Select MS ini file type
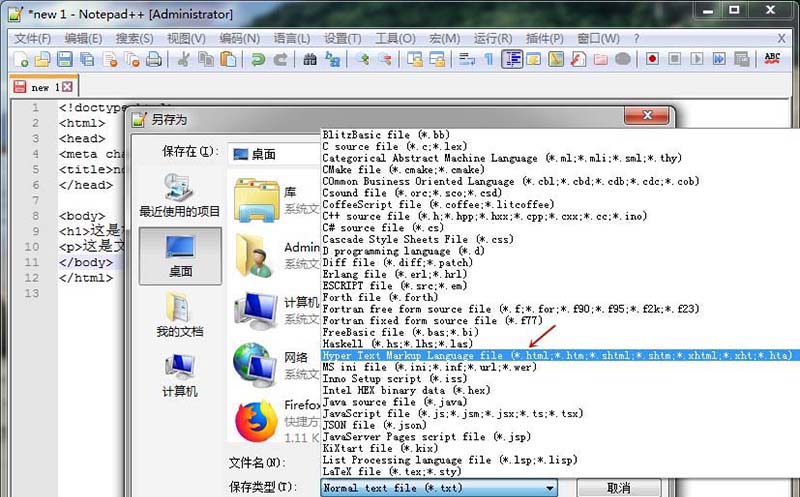Screen dimensions: 800x497 558,367
